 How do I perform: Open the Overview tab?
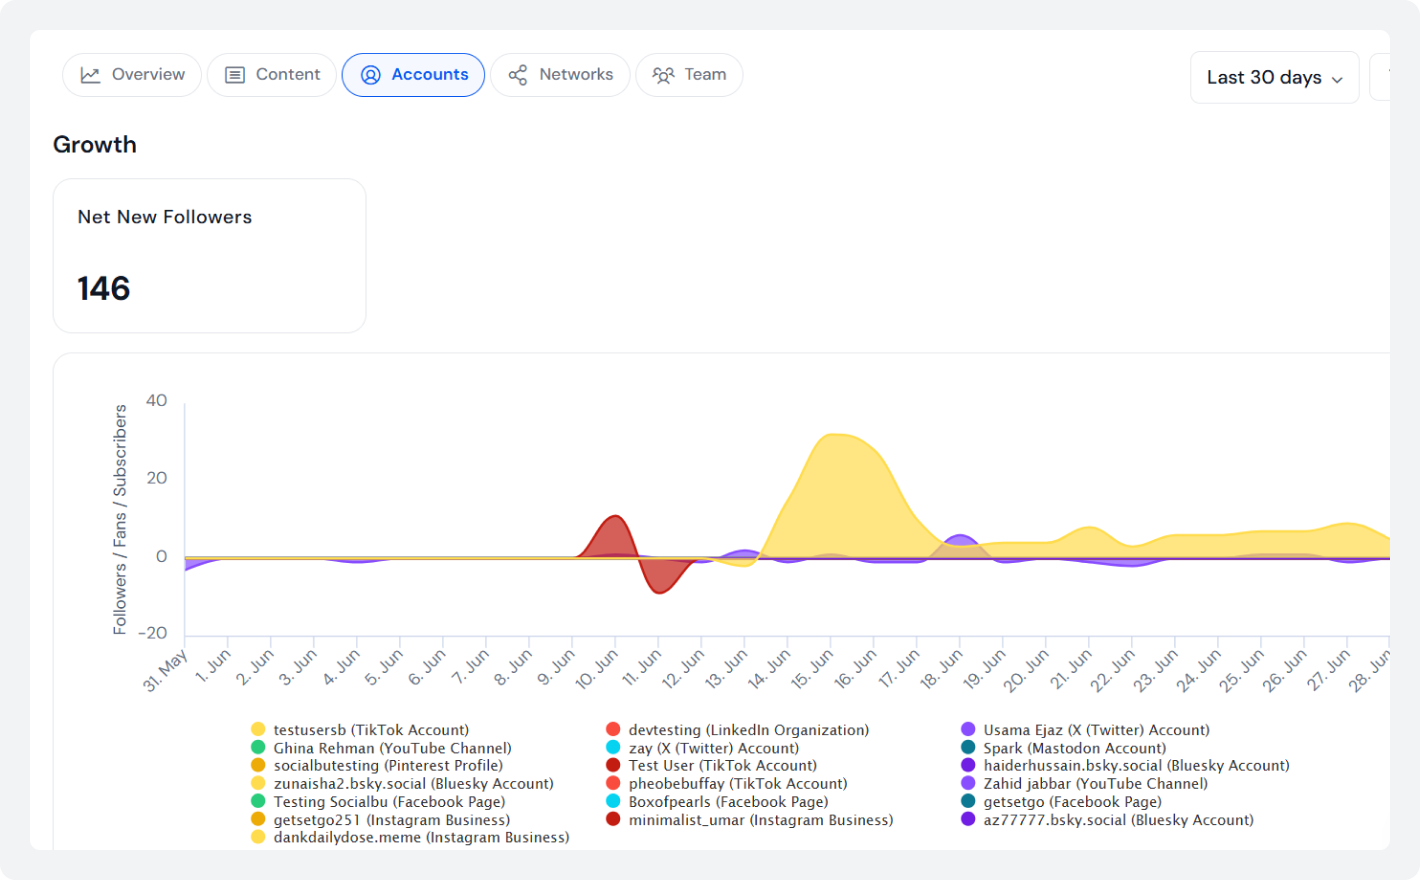[132, 75]
